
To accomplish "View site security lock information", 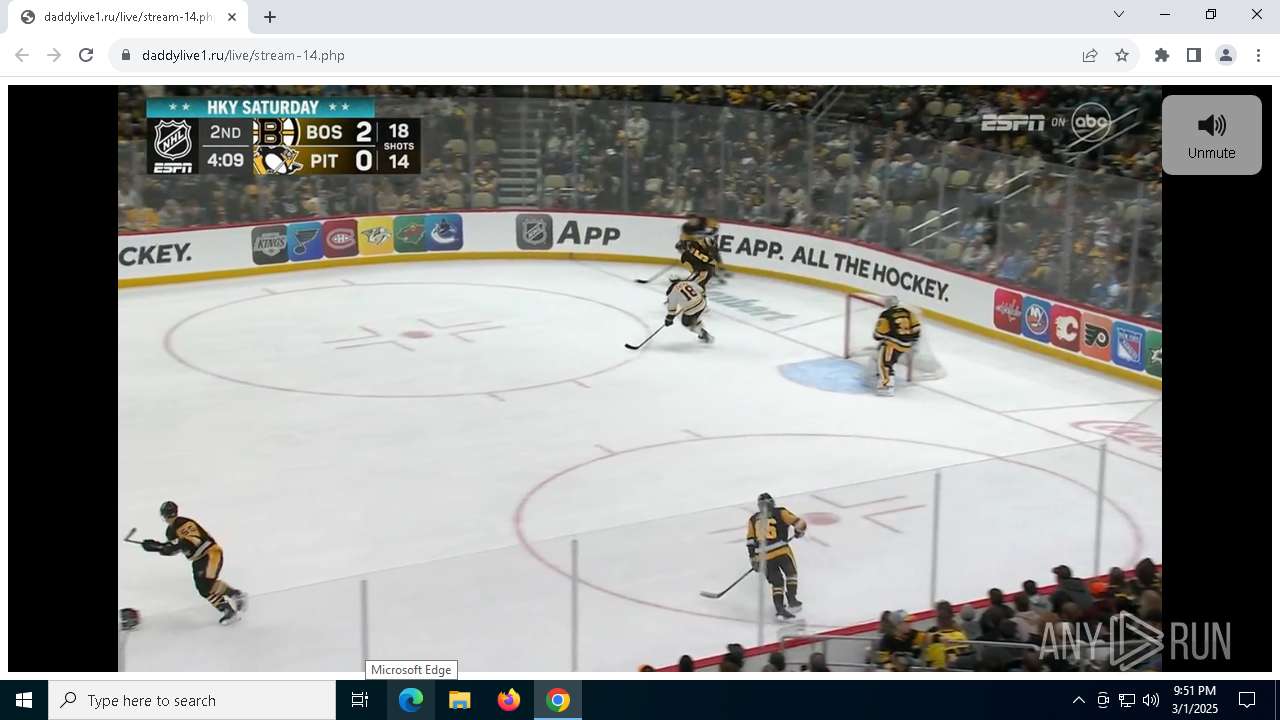I will tap(126, 55).
